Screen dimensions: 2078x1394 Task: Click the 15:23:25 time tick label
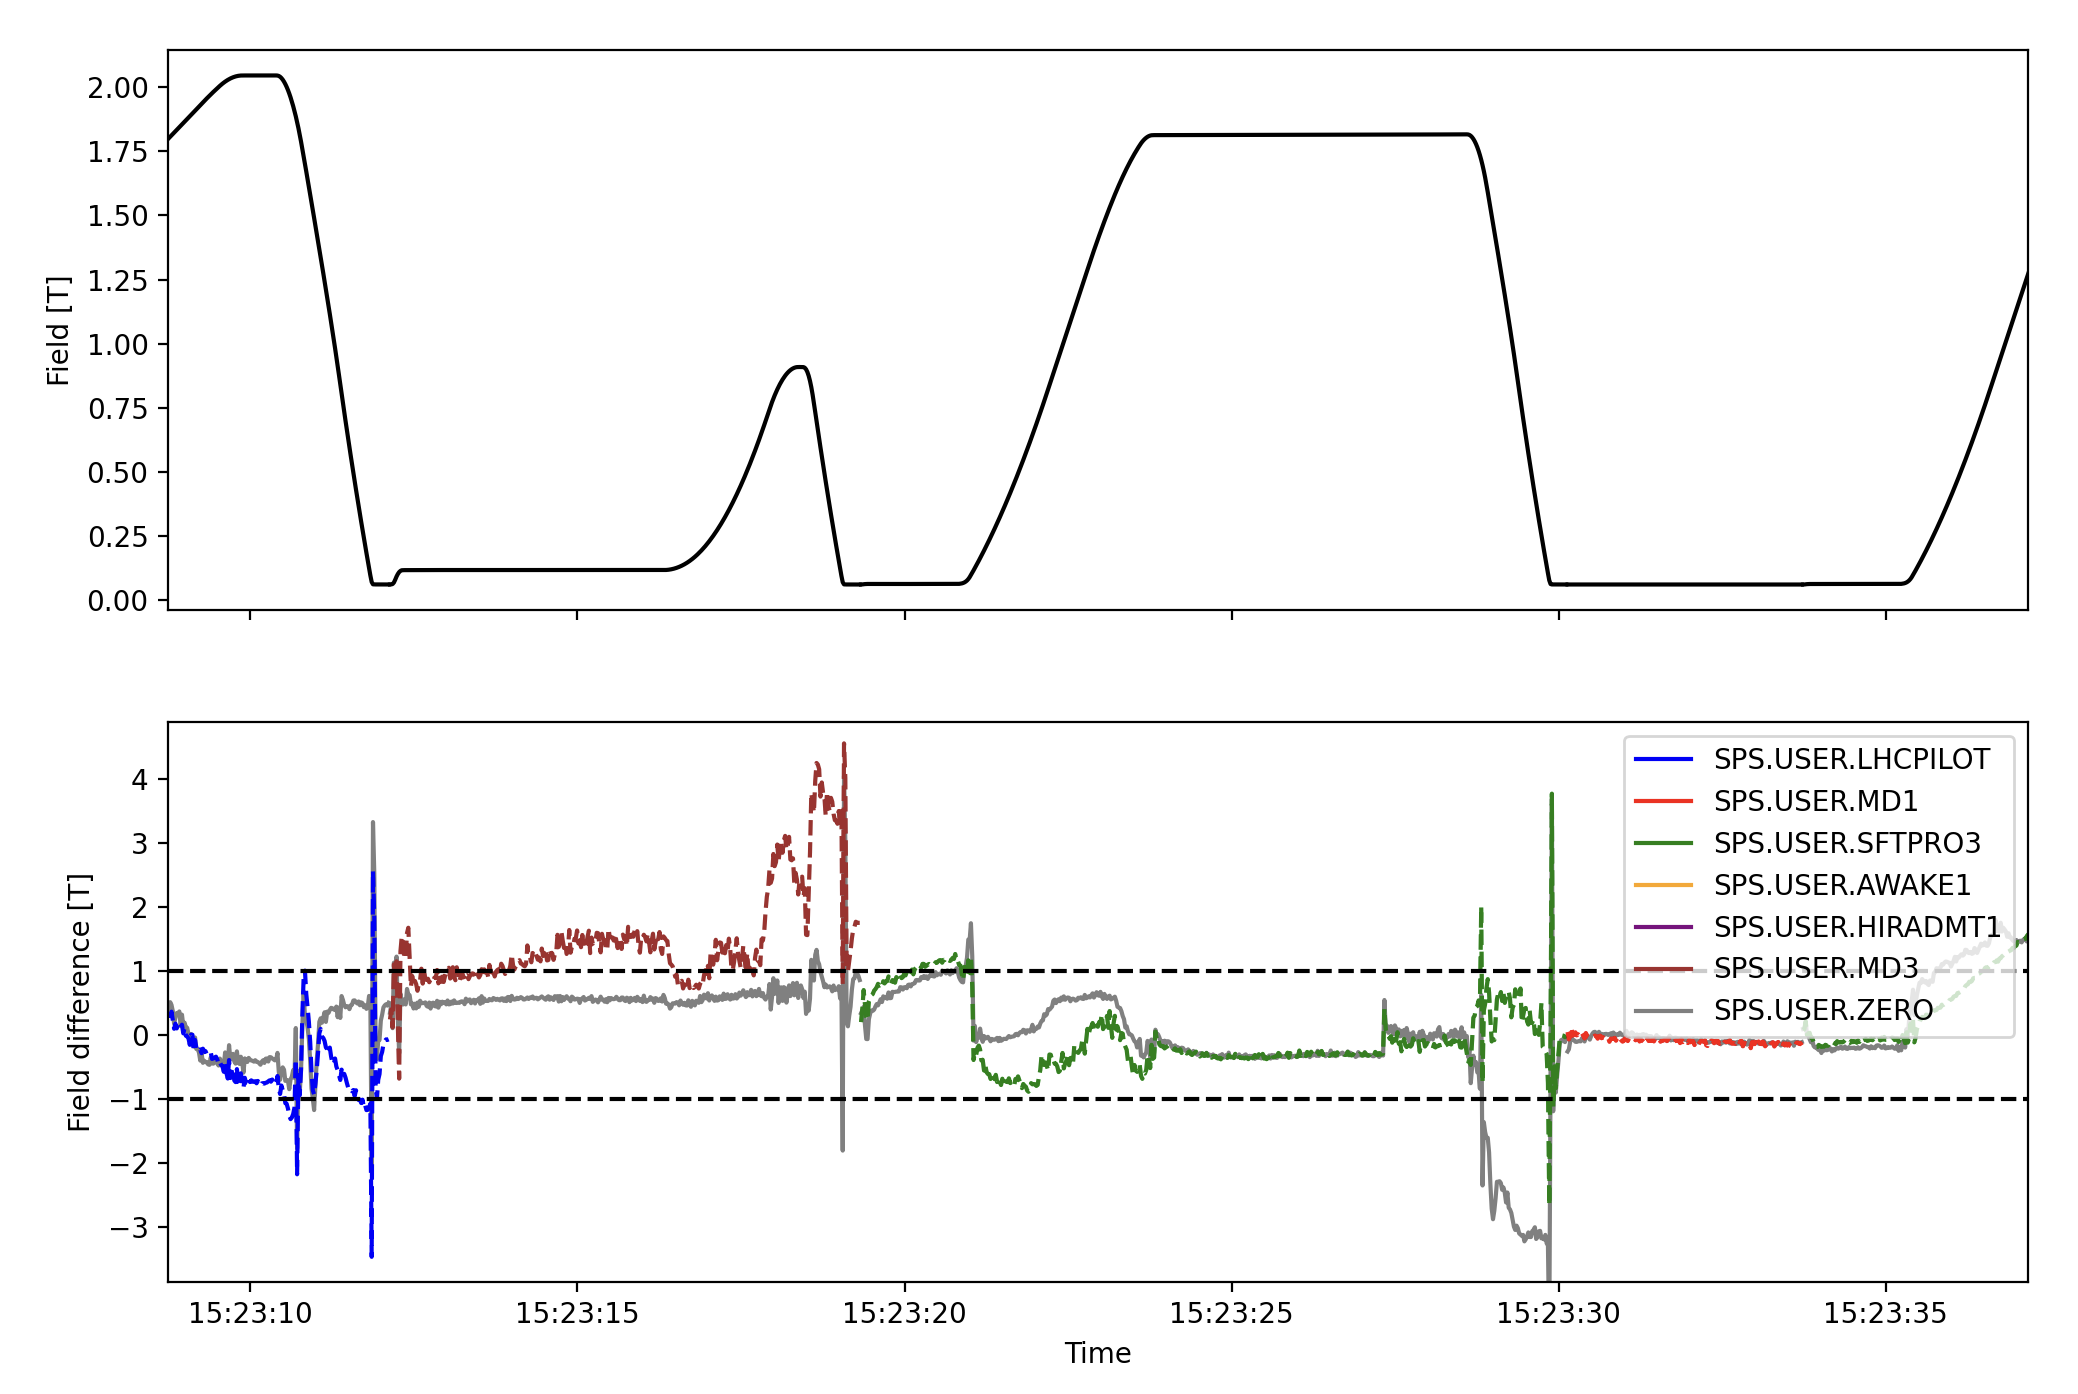click(x=1231, y=1314)
